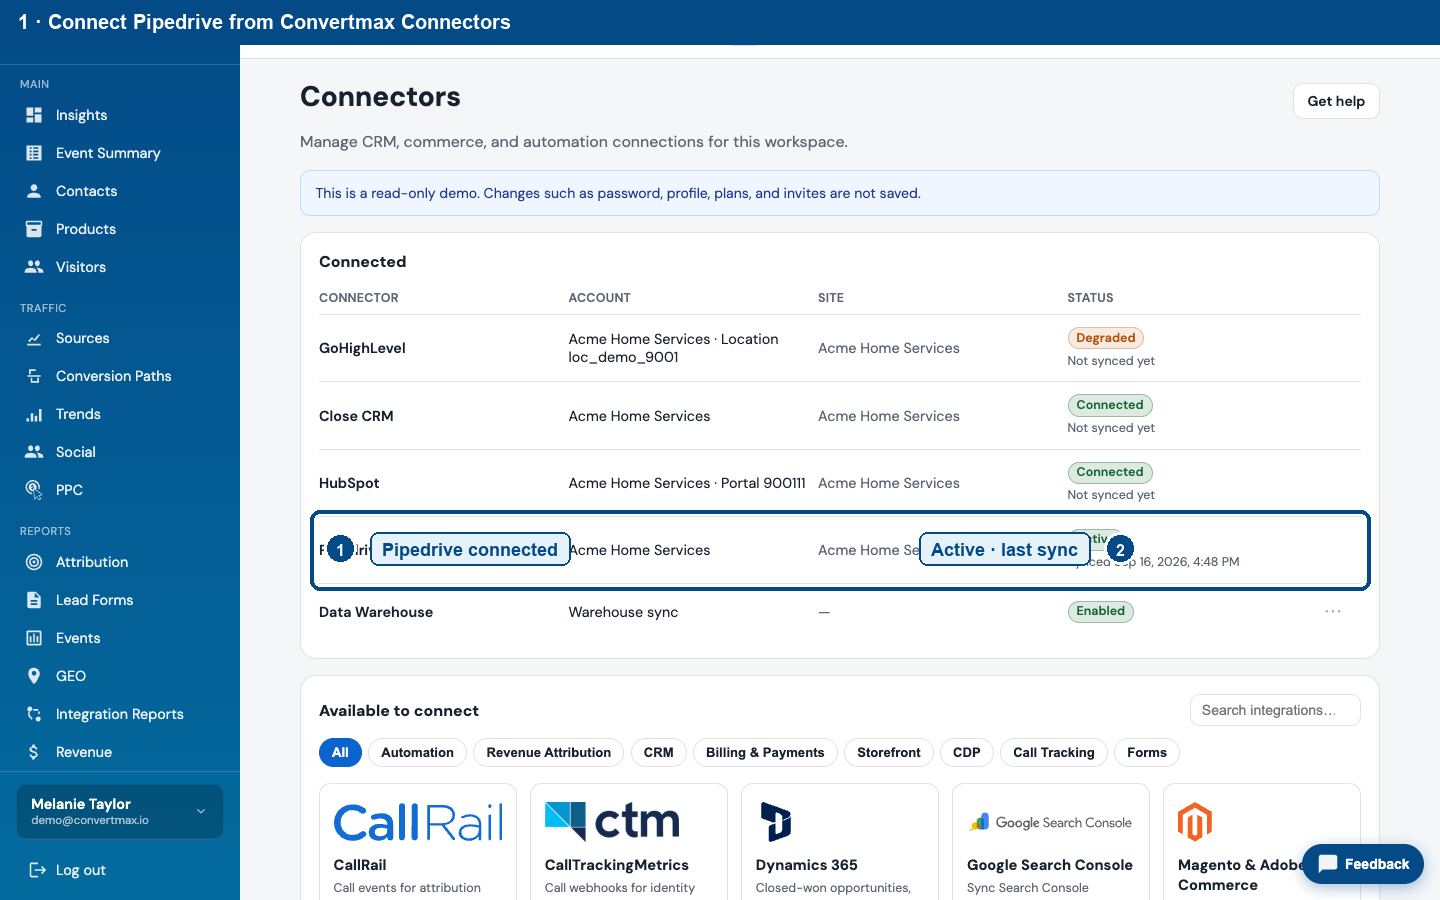
Task: Open the CallRail integration card
Action: click(418, 842)
